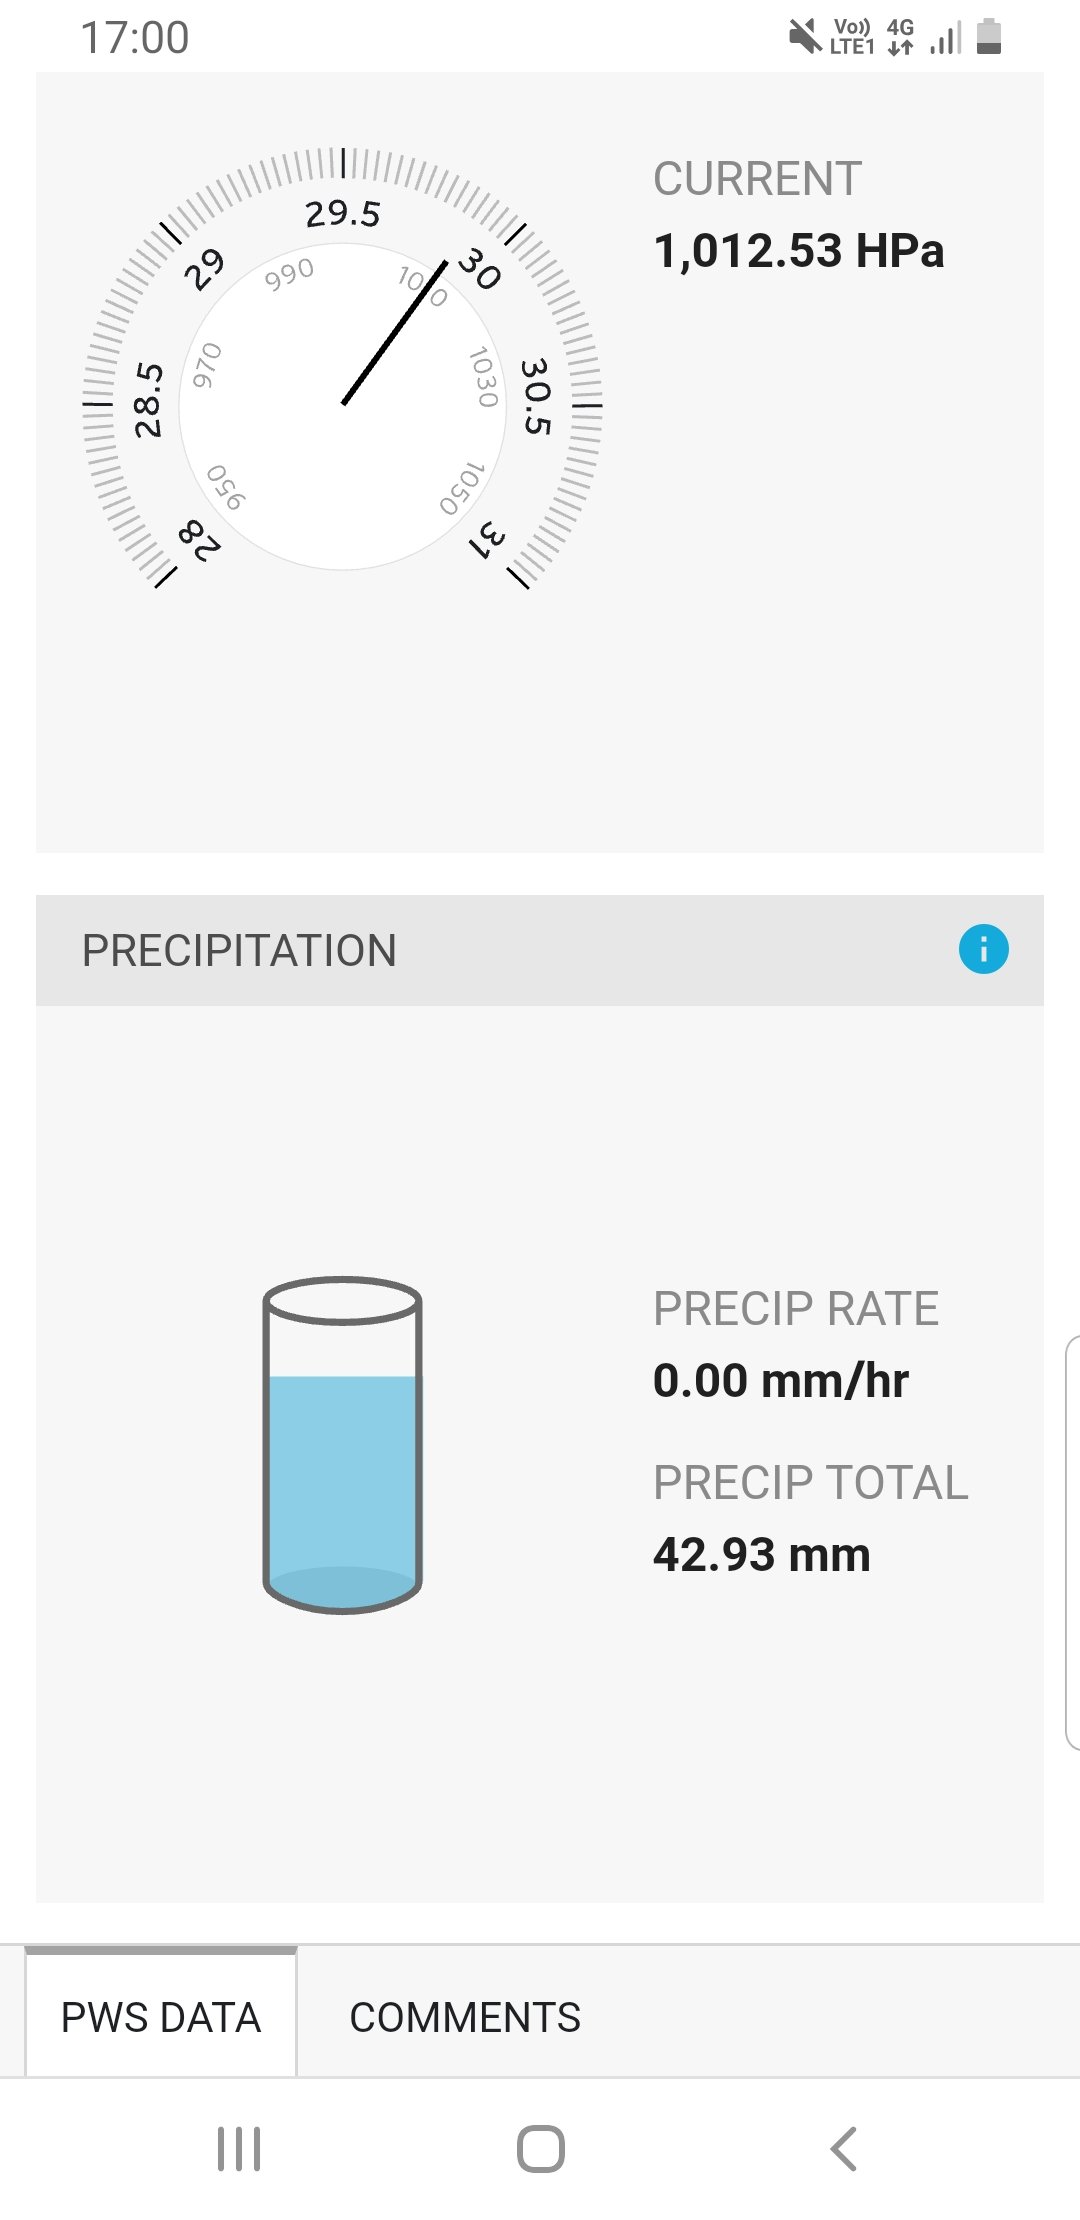Tap the 1,012.53 HPa pressure reading
The height and width of the screenshot is (2220, 1080).
tap(798, 250)
